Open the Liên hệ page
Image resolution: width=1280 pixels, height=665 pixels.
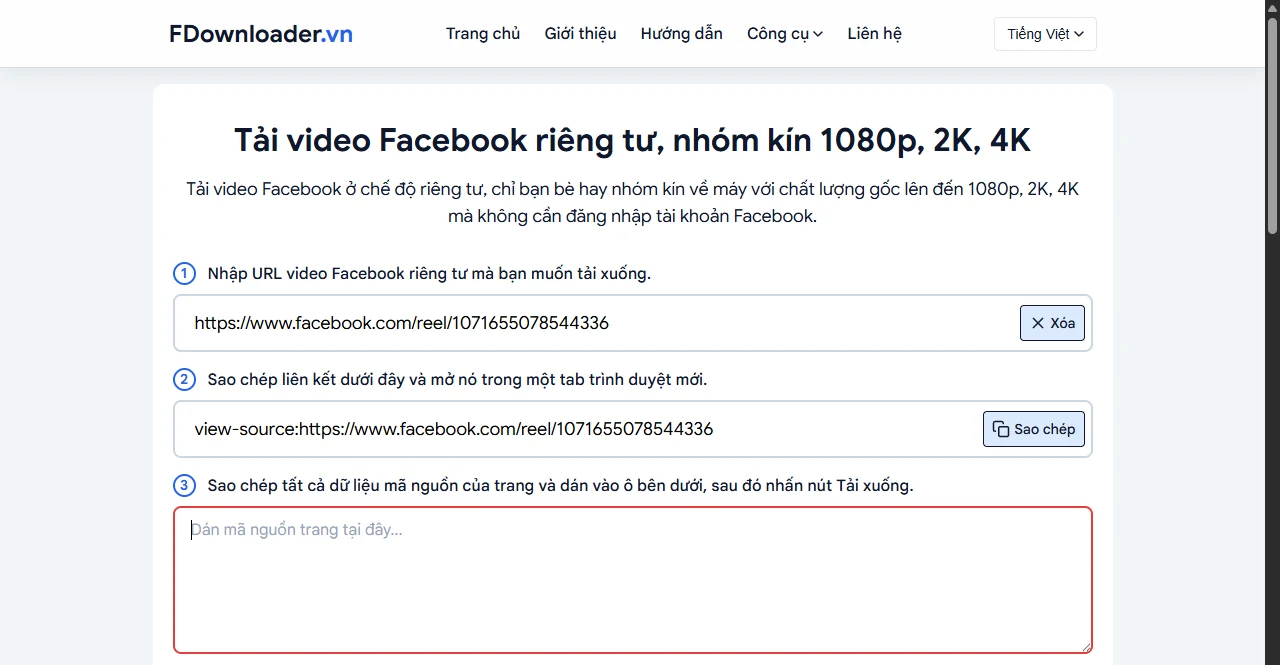874,34
